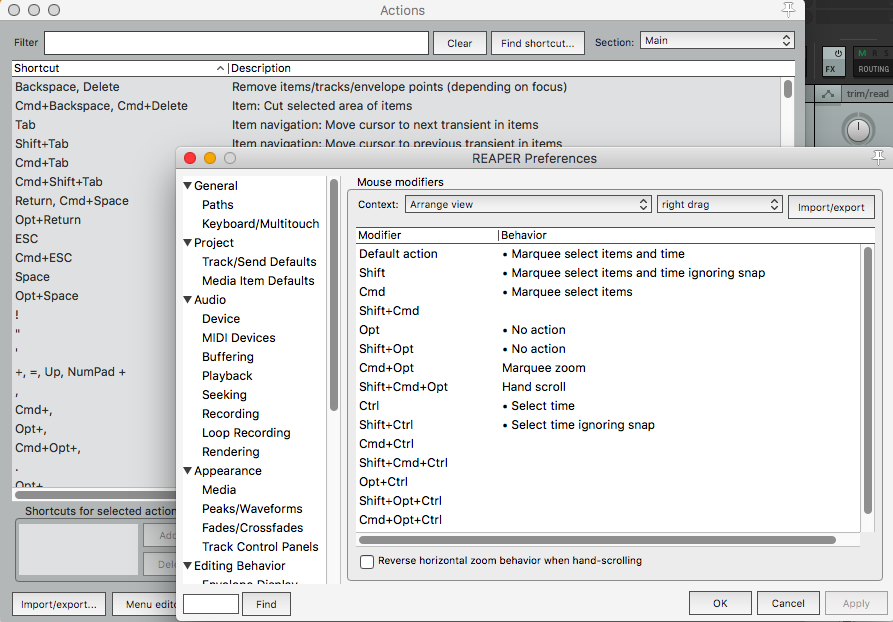Click the trim/read automation mode button

pyautogui.click(x=866, y=94)
